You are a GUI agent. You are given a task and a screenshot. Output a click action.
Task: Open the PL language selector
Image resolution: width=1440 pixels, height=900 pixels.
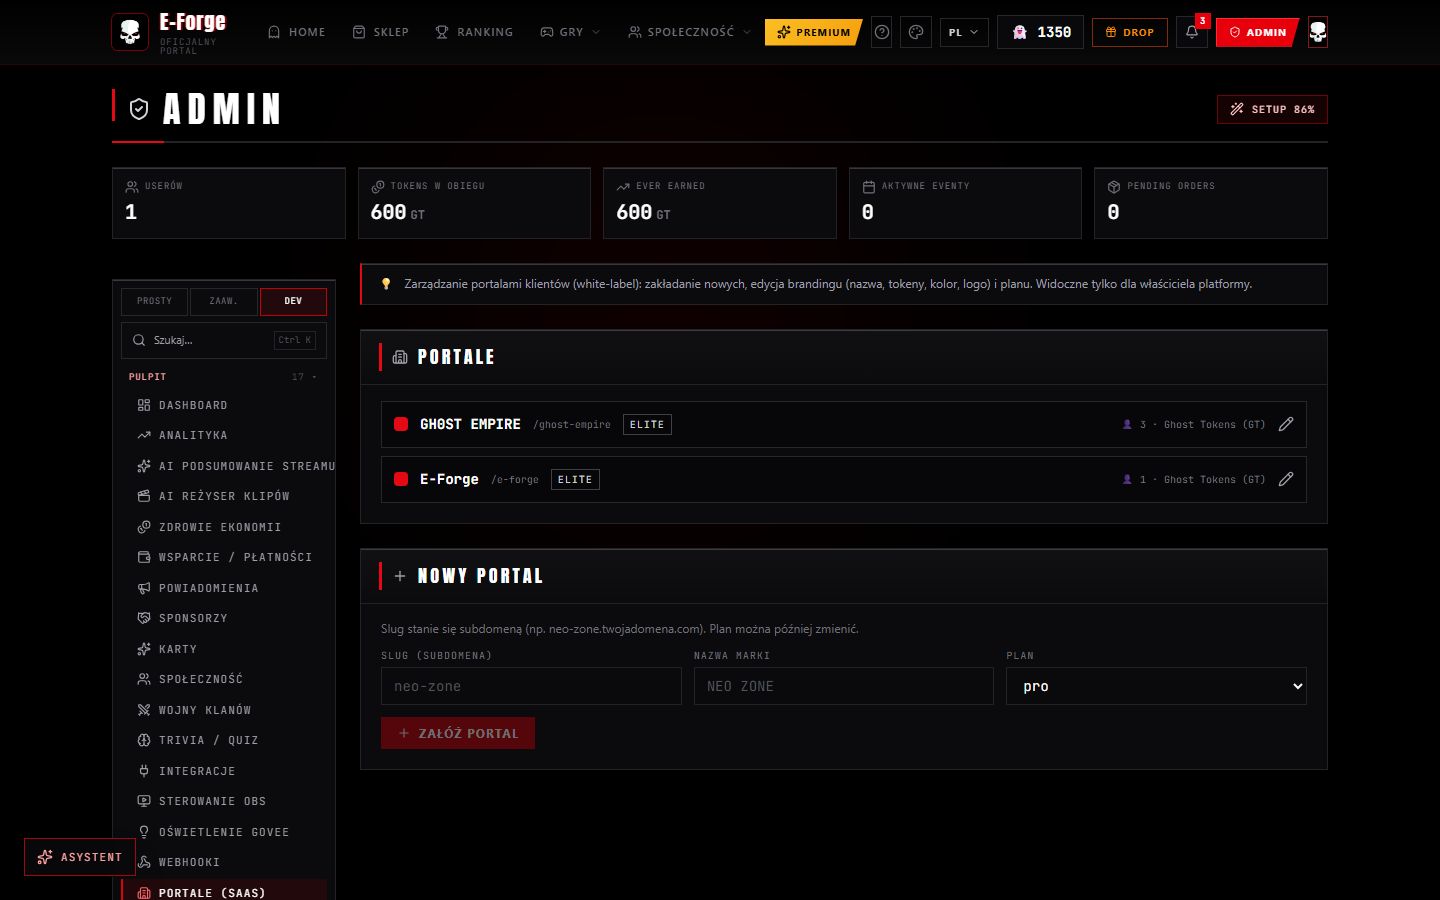(964, 32)
